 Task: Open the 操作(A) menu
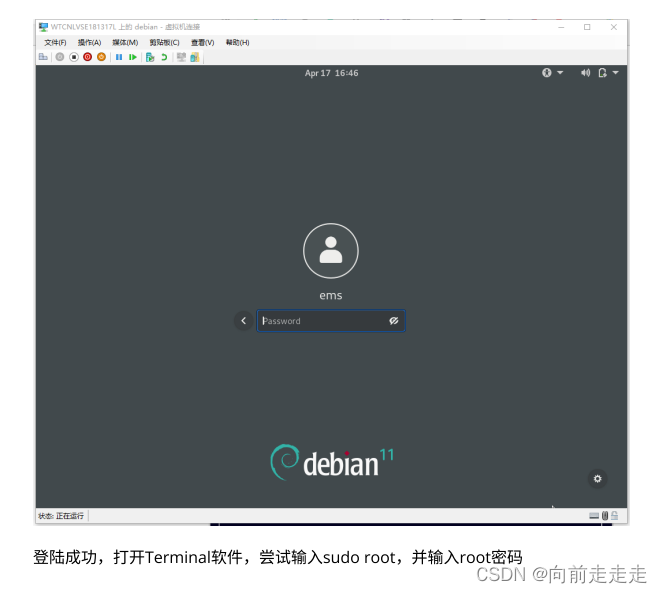pyautogui.click(x=90, y=43)
